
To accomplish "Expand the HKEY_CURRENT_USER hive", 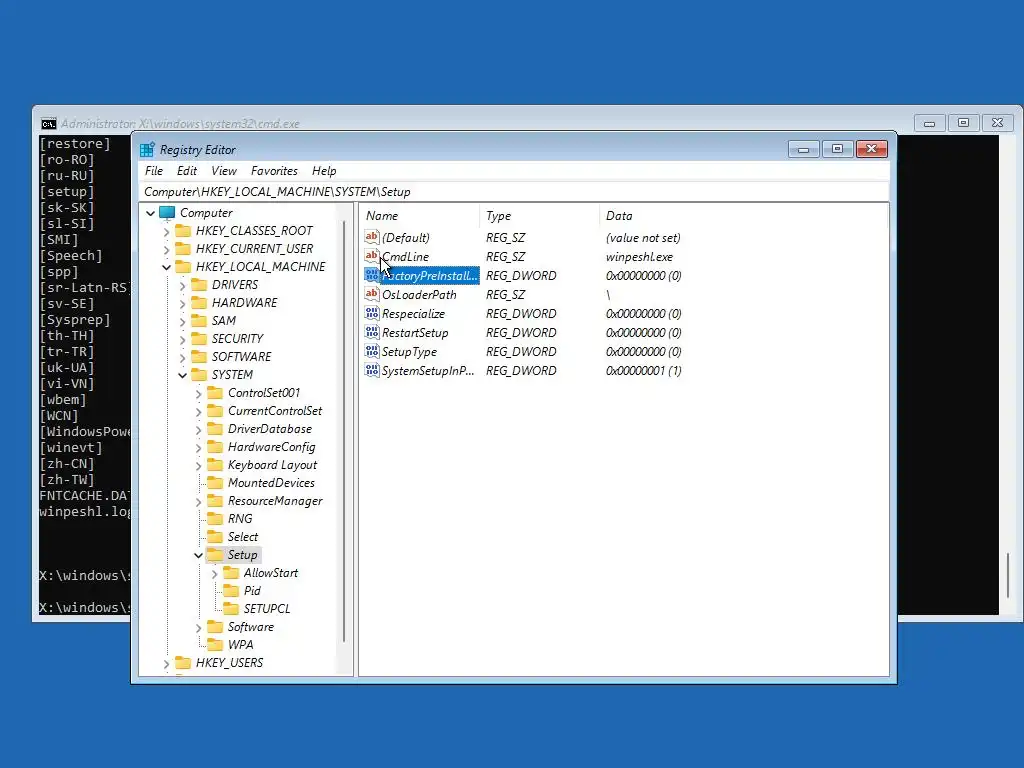I will [x=167, y=249].
